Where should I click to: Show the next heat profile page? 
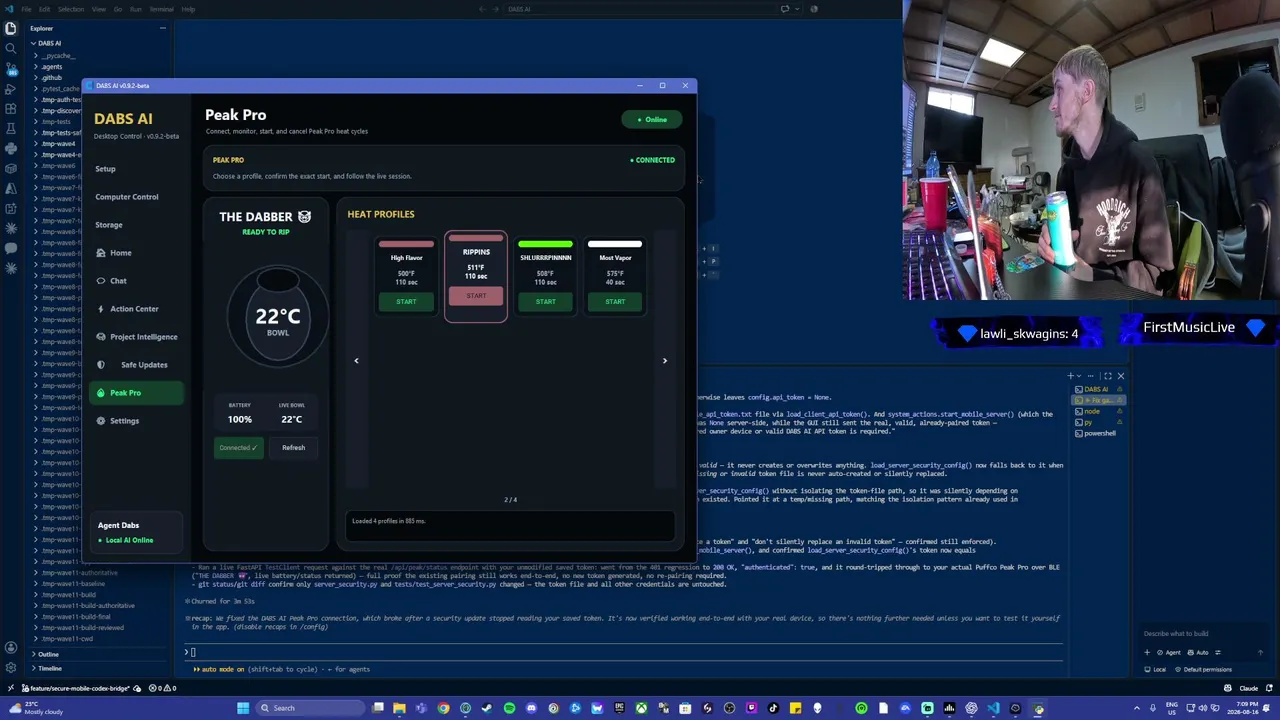pyautogui.click(x=664, y=361)
